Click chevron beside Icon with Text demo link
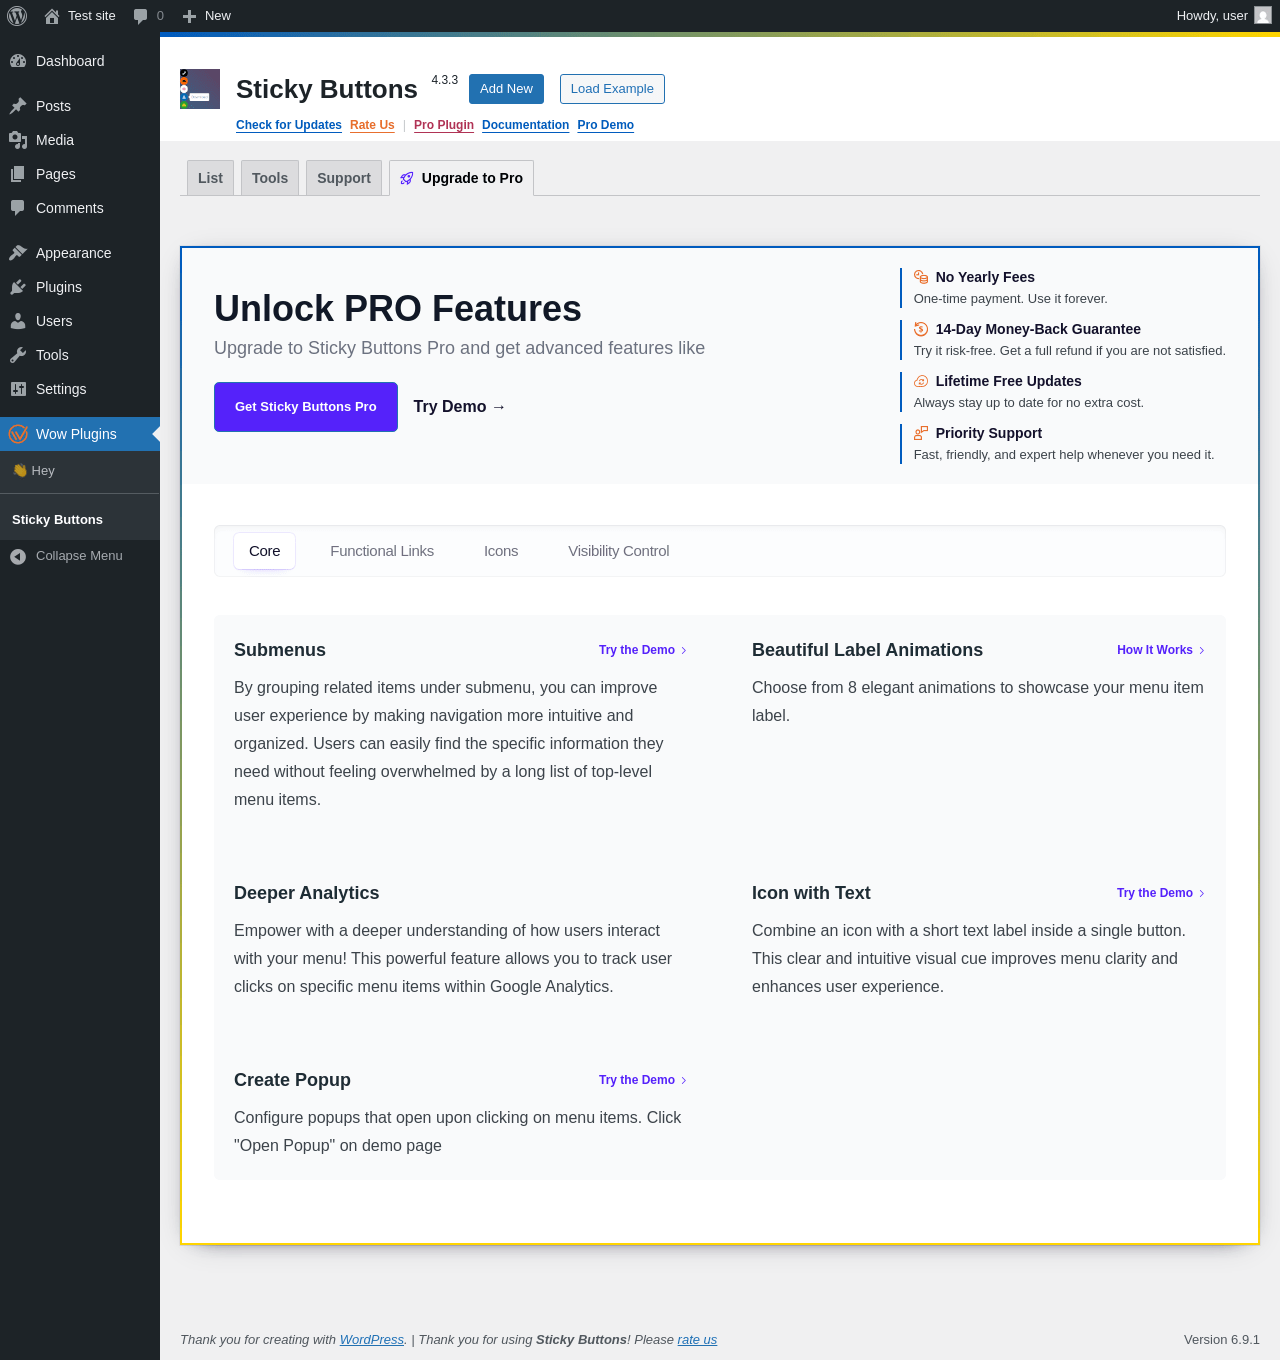The image size is (1280, 1360). click(1202, 893)
